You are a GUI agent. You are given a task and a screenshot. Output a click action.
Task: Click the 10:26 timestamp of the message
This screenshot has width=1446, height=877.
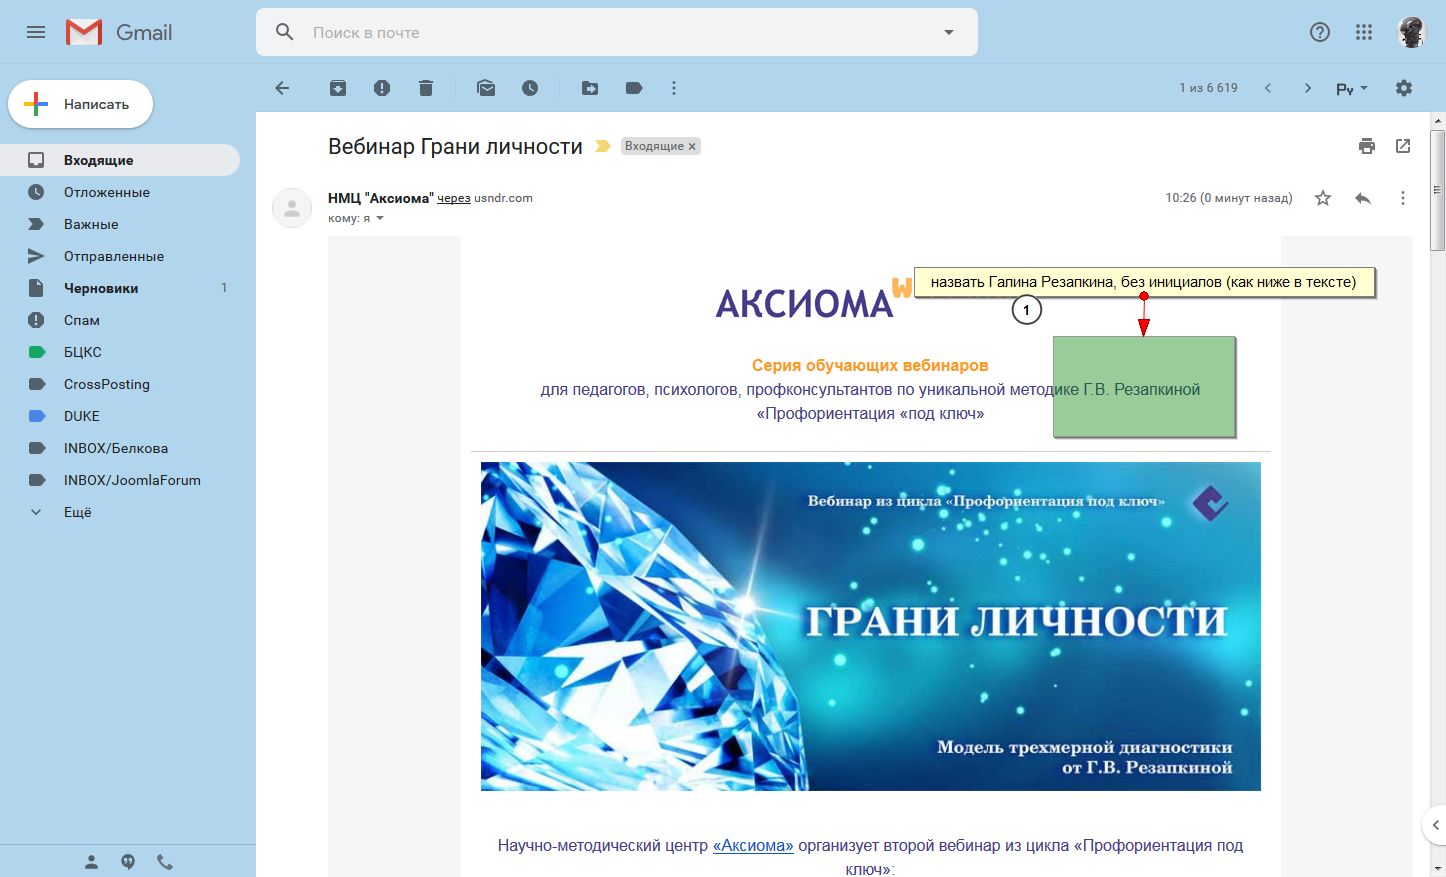(x=1229, y=198)
